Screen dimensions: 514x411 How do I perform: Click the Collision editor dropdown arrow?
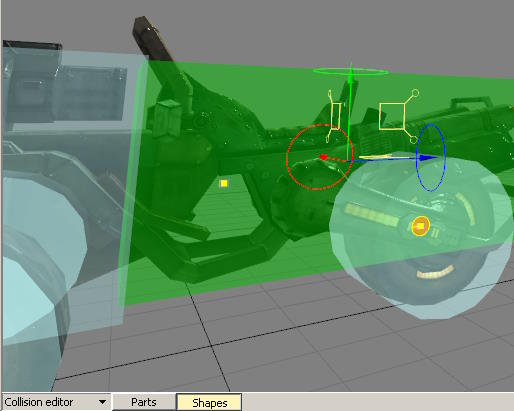(103, 402)
